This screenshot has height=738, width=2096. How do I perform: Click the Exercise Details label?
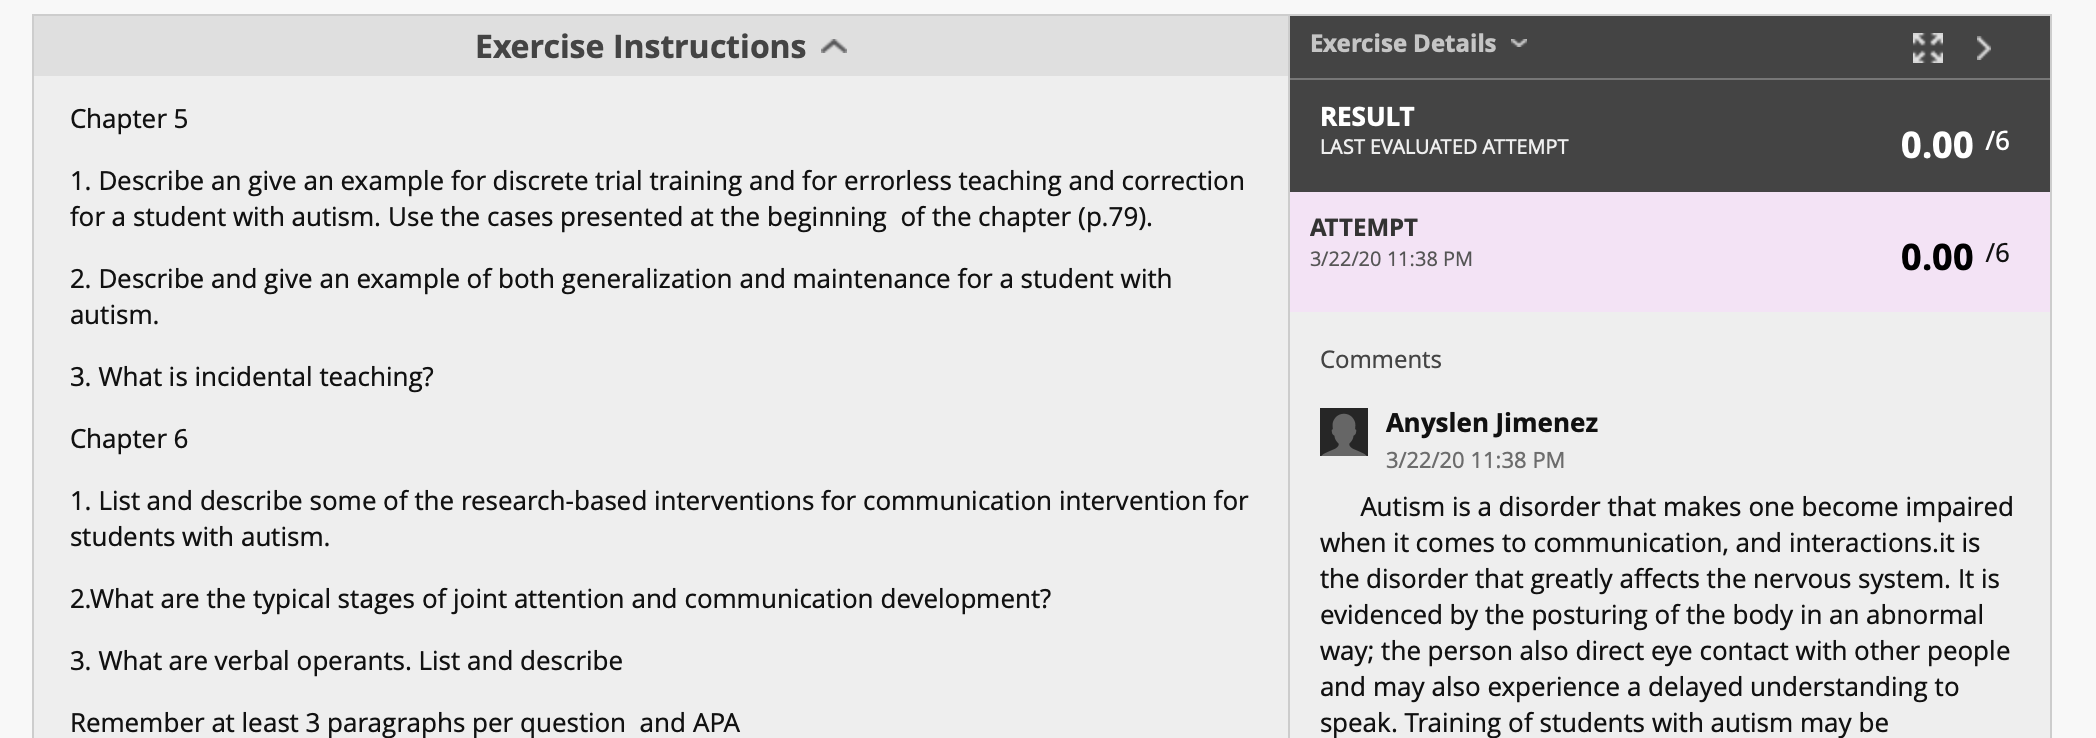coord(1403,44)
